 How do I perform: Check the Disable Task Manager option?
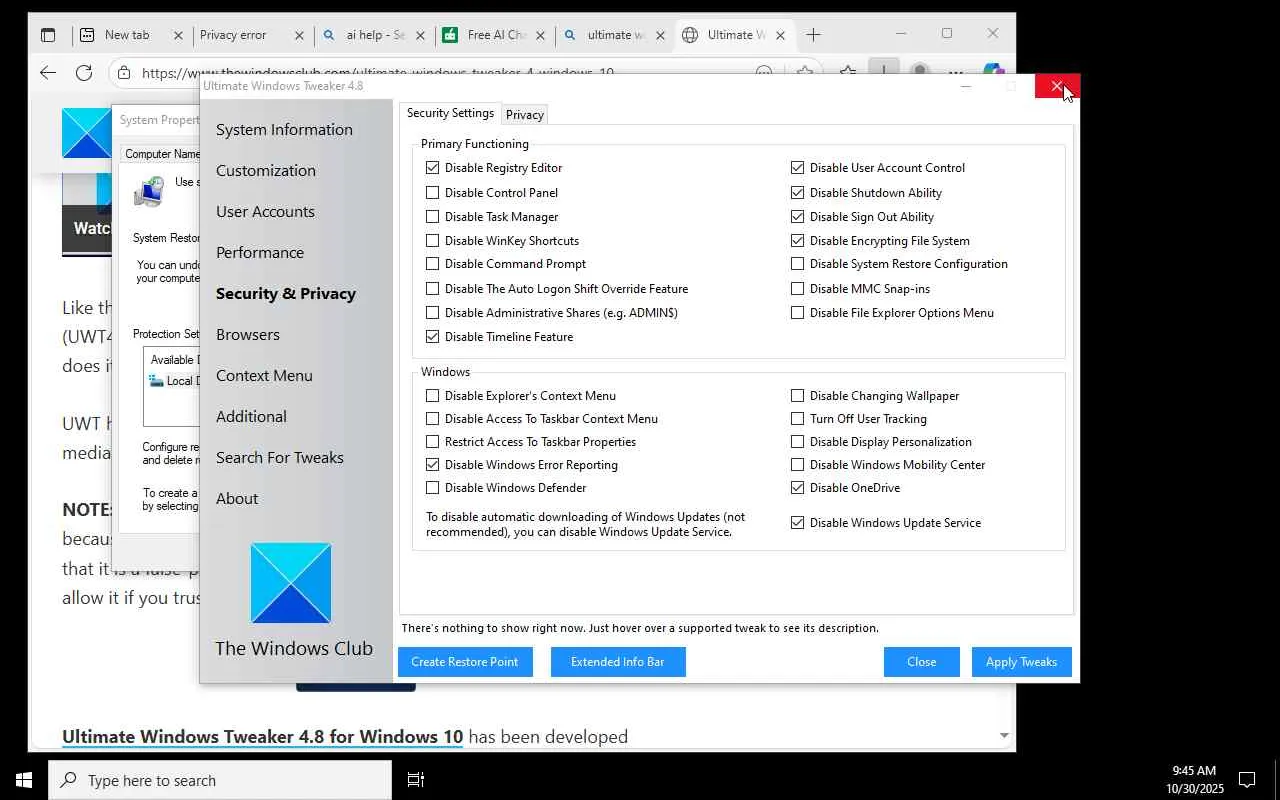pyautogui.click(x=432, y=217)
